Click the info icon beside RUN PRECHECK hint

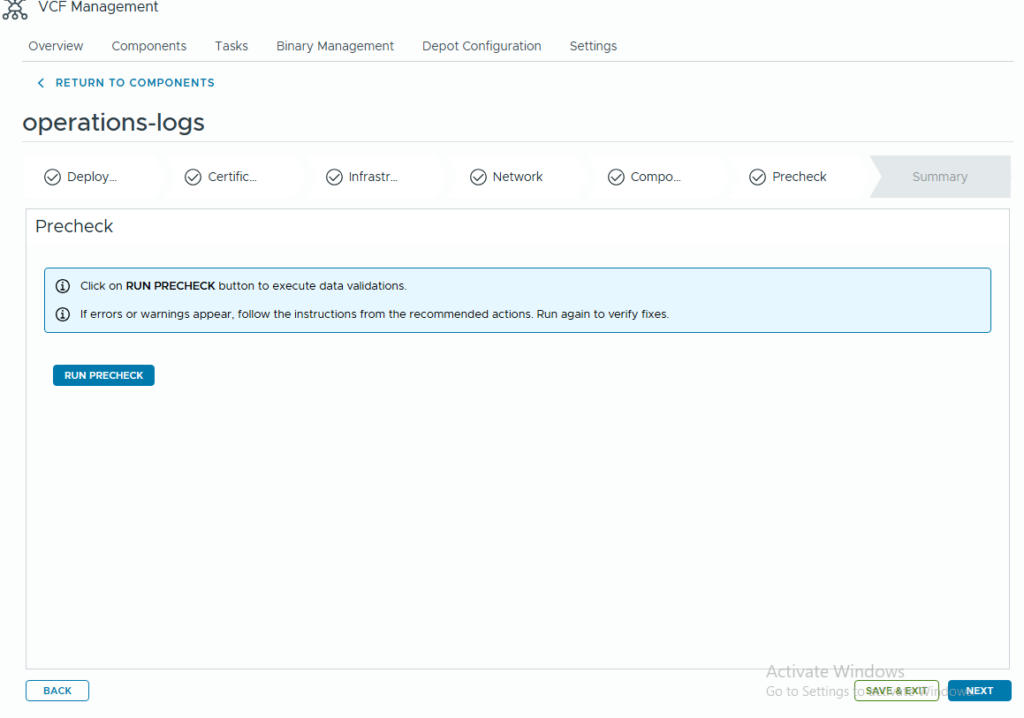click(63, 286)
